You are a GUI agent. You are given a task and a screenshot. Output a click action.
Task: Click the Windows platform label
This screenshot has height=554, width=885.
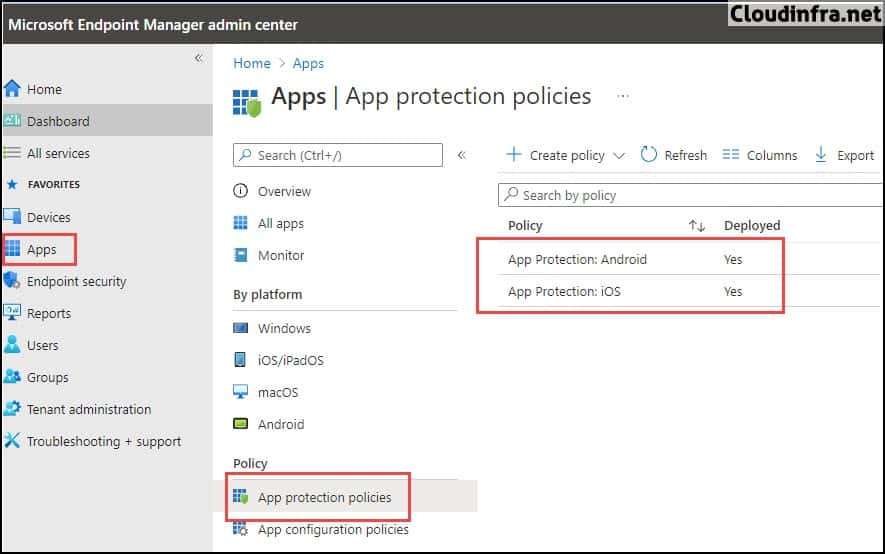pos(284,328)
